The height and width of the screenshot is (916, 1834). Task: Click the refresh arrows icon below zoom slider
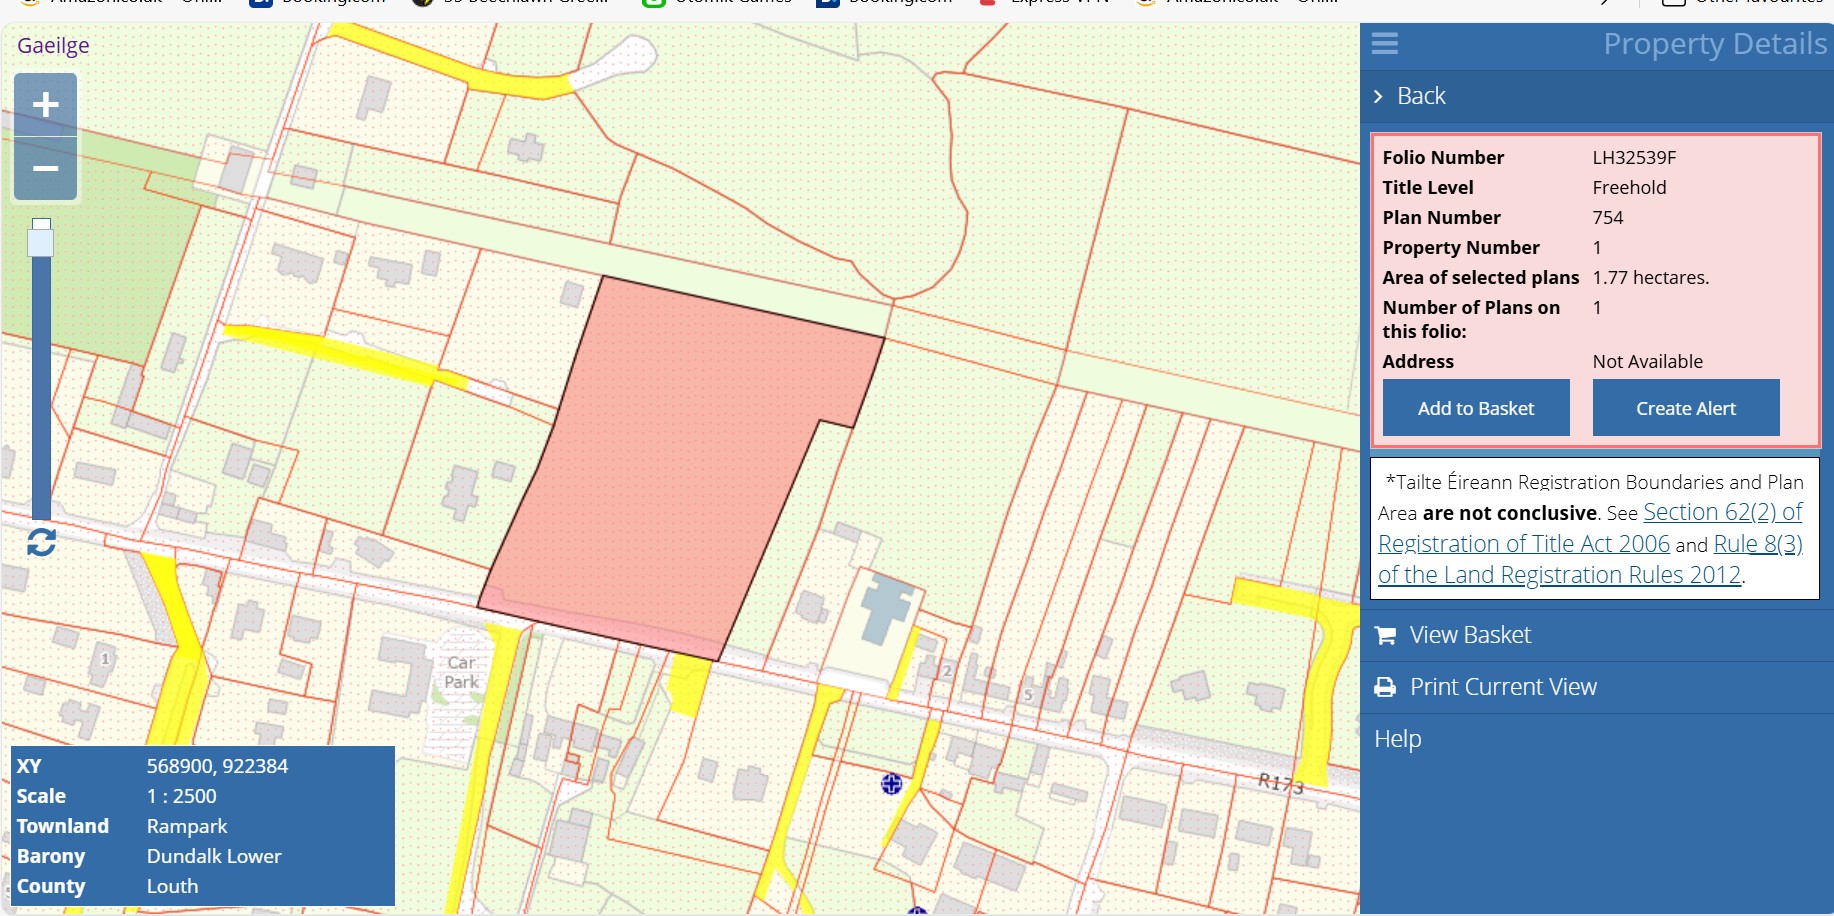click(x=41, y=542)
